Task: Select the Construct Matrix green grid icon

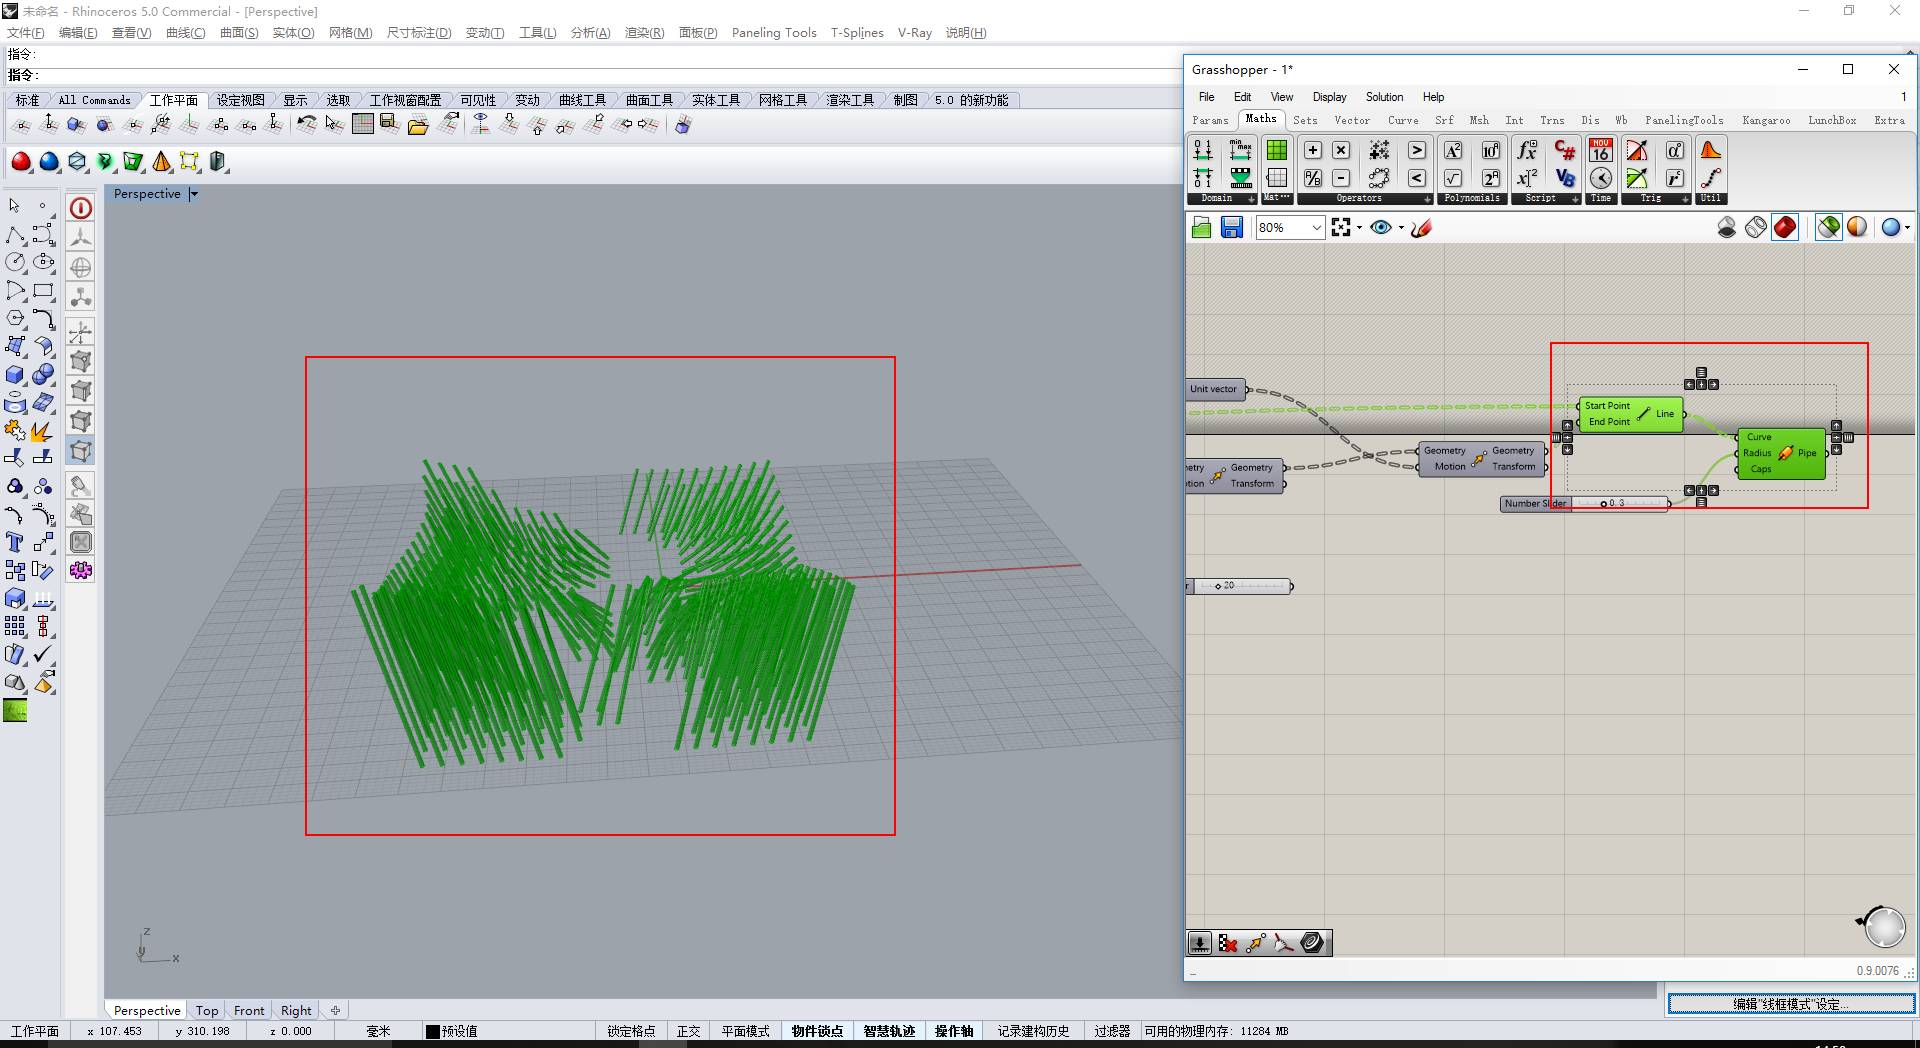Action: click(1277, 150)
